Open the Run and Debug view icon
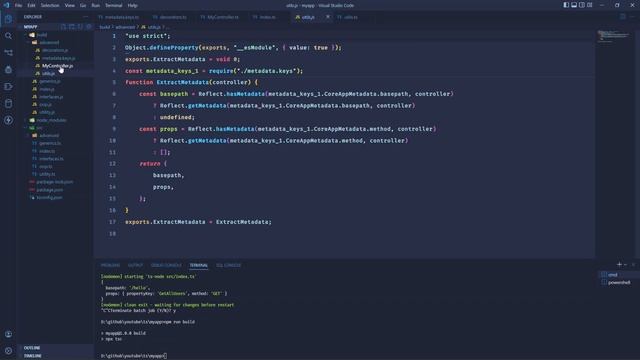 [8, 69]
